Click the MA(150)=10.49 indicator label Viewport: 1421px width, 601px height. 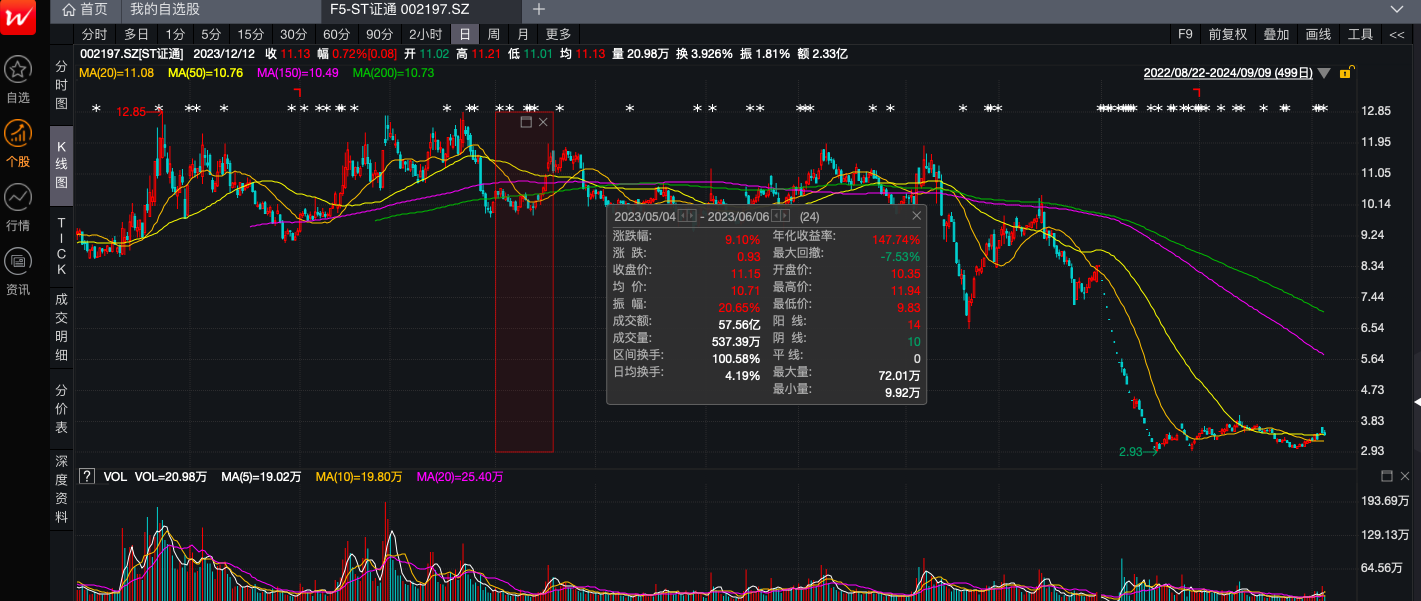(x=298, y=73)
